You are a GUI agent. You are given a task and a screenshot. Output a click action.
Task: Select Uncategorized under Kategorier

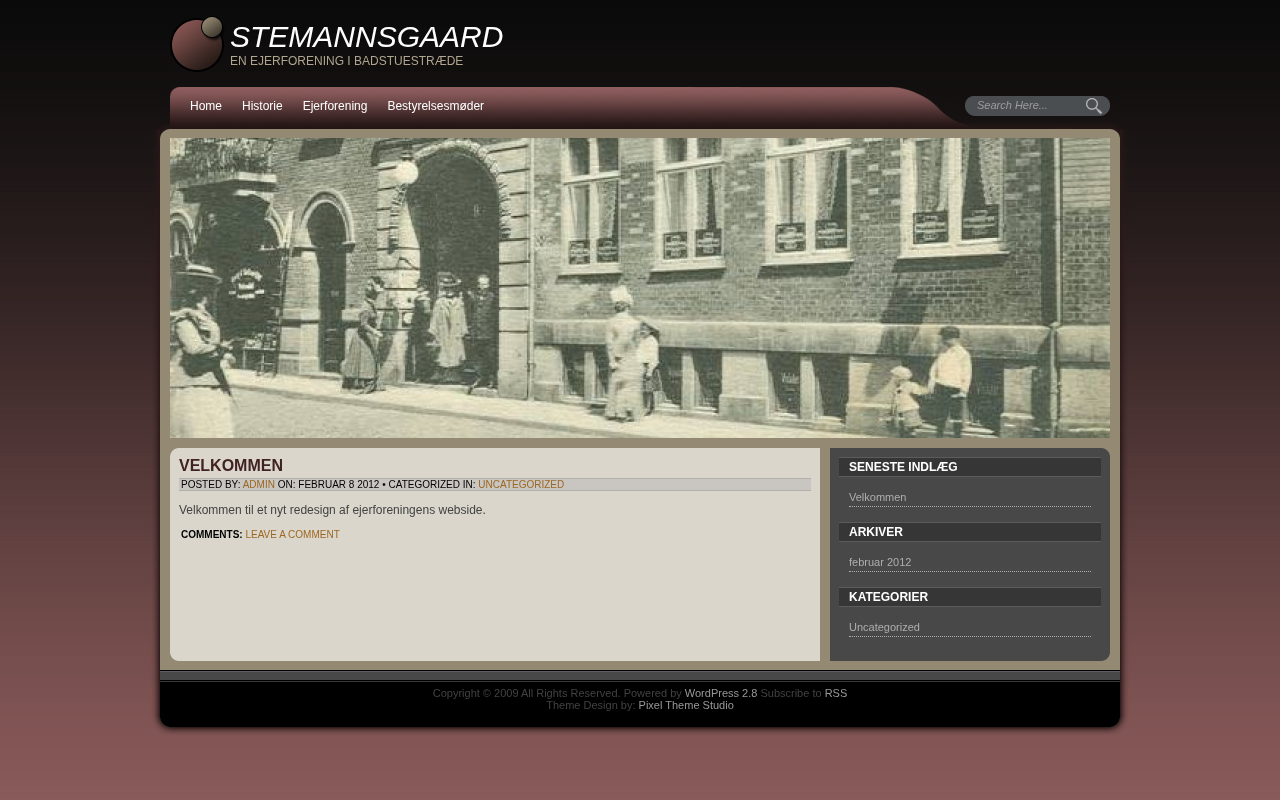pos(884,627)
